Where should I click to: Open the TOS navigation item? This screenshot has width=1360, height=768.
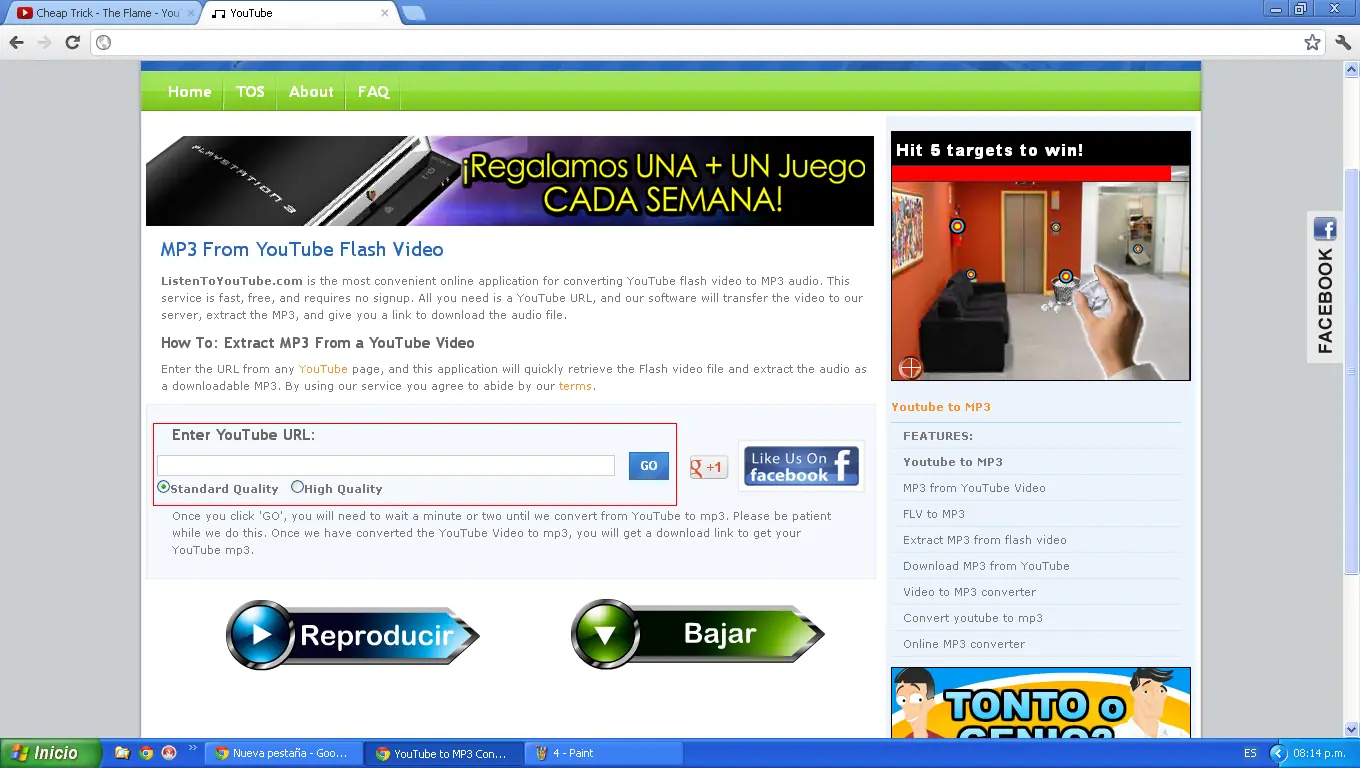250,92
